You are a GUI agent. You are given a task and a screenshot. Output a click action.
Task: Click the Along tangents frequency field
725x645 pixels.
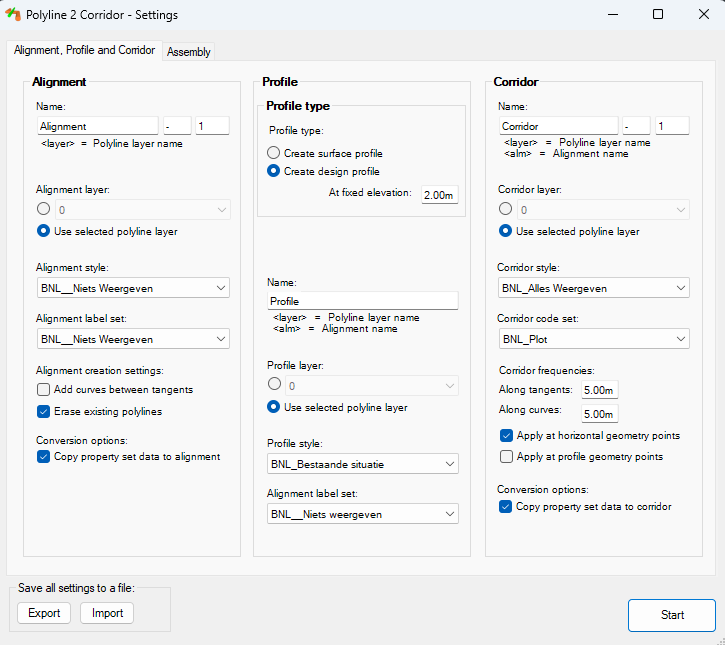click(599, 390)
